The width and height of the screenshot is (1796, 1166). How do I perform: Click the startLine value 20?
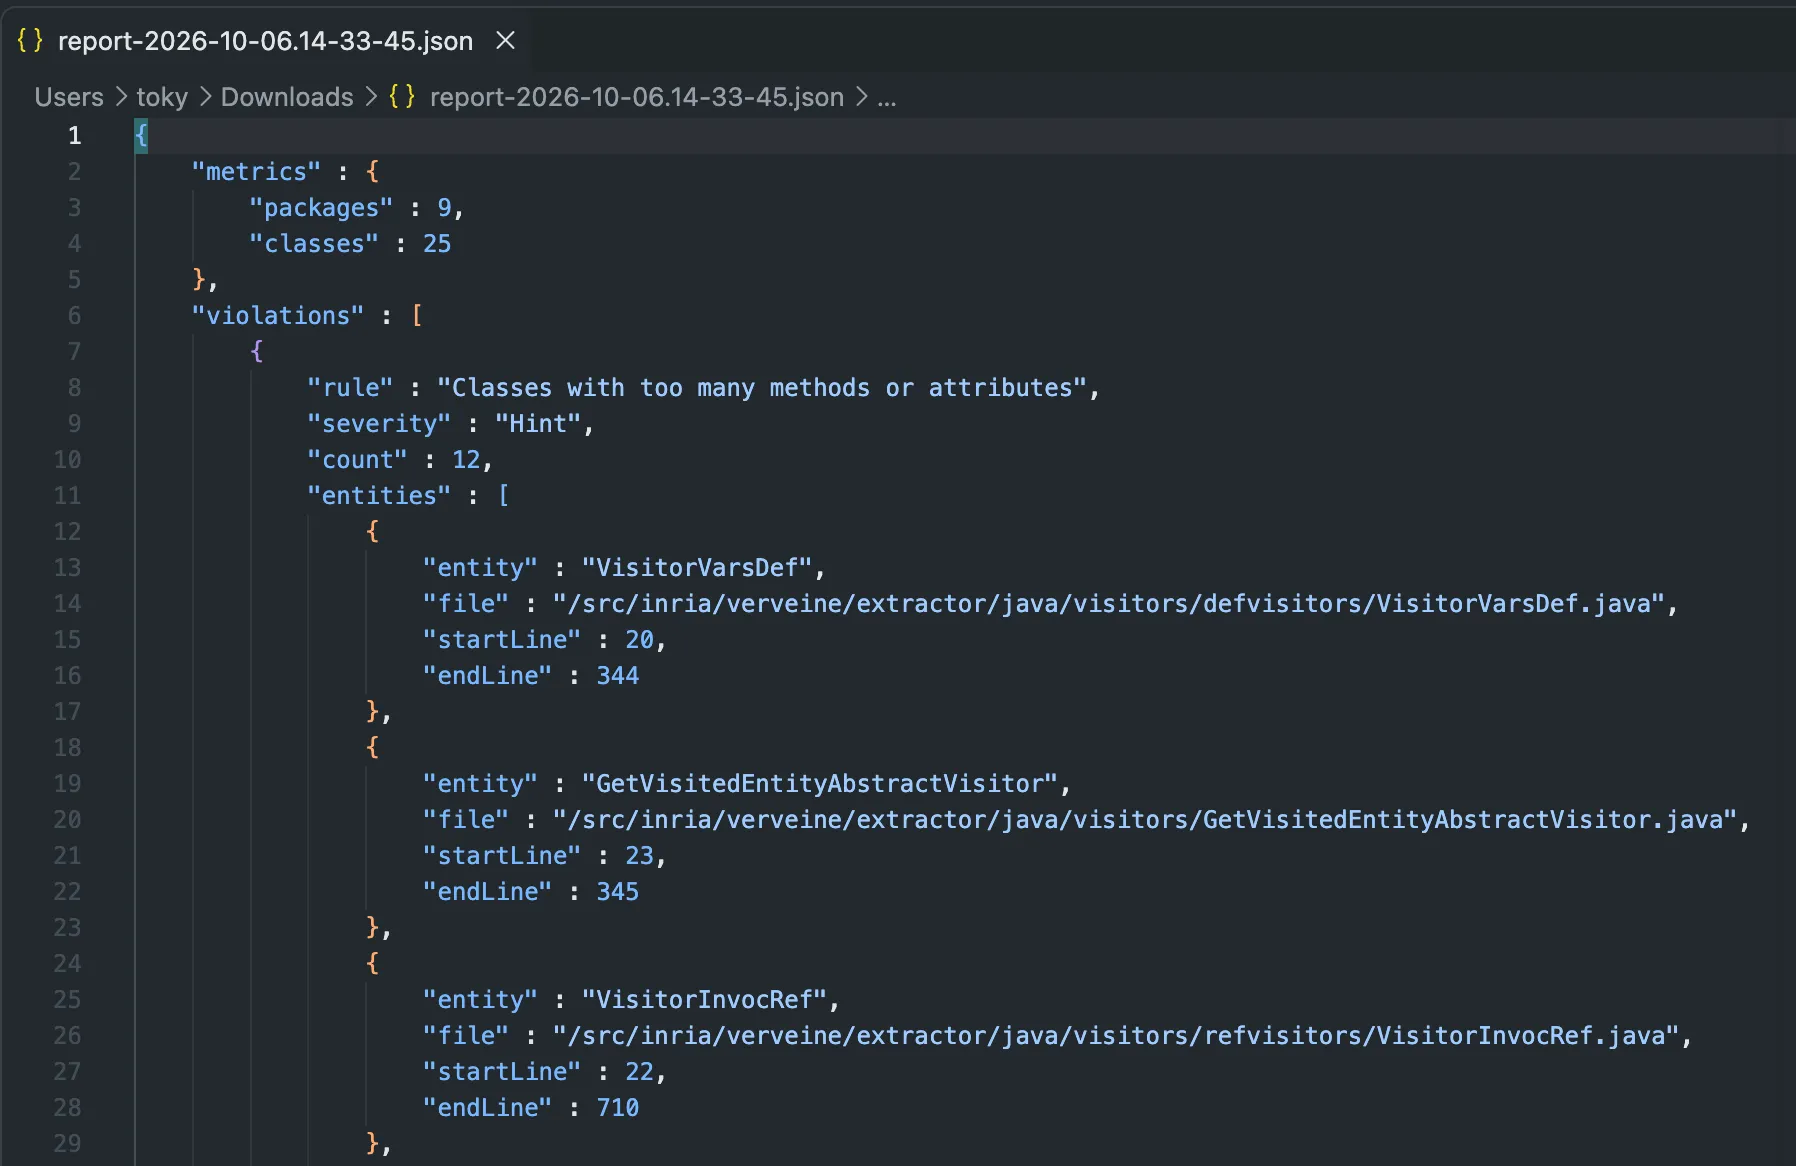click(640, 639)
